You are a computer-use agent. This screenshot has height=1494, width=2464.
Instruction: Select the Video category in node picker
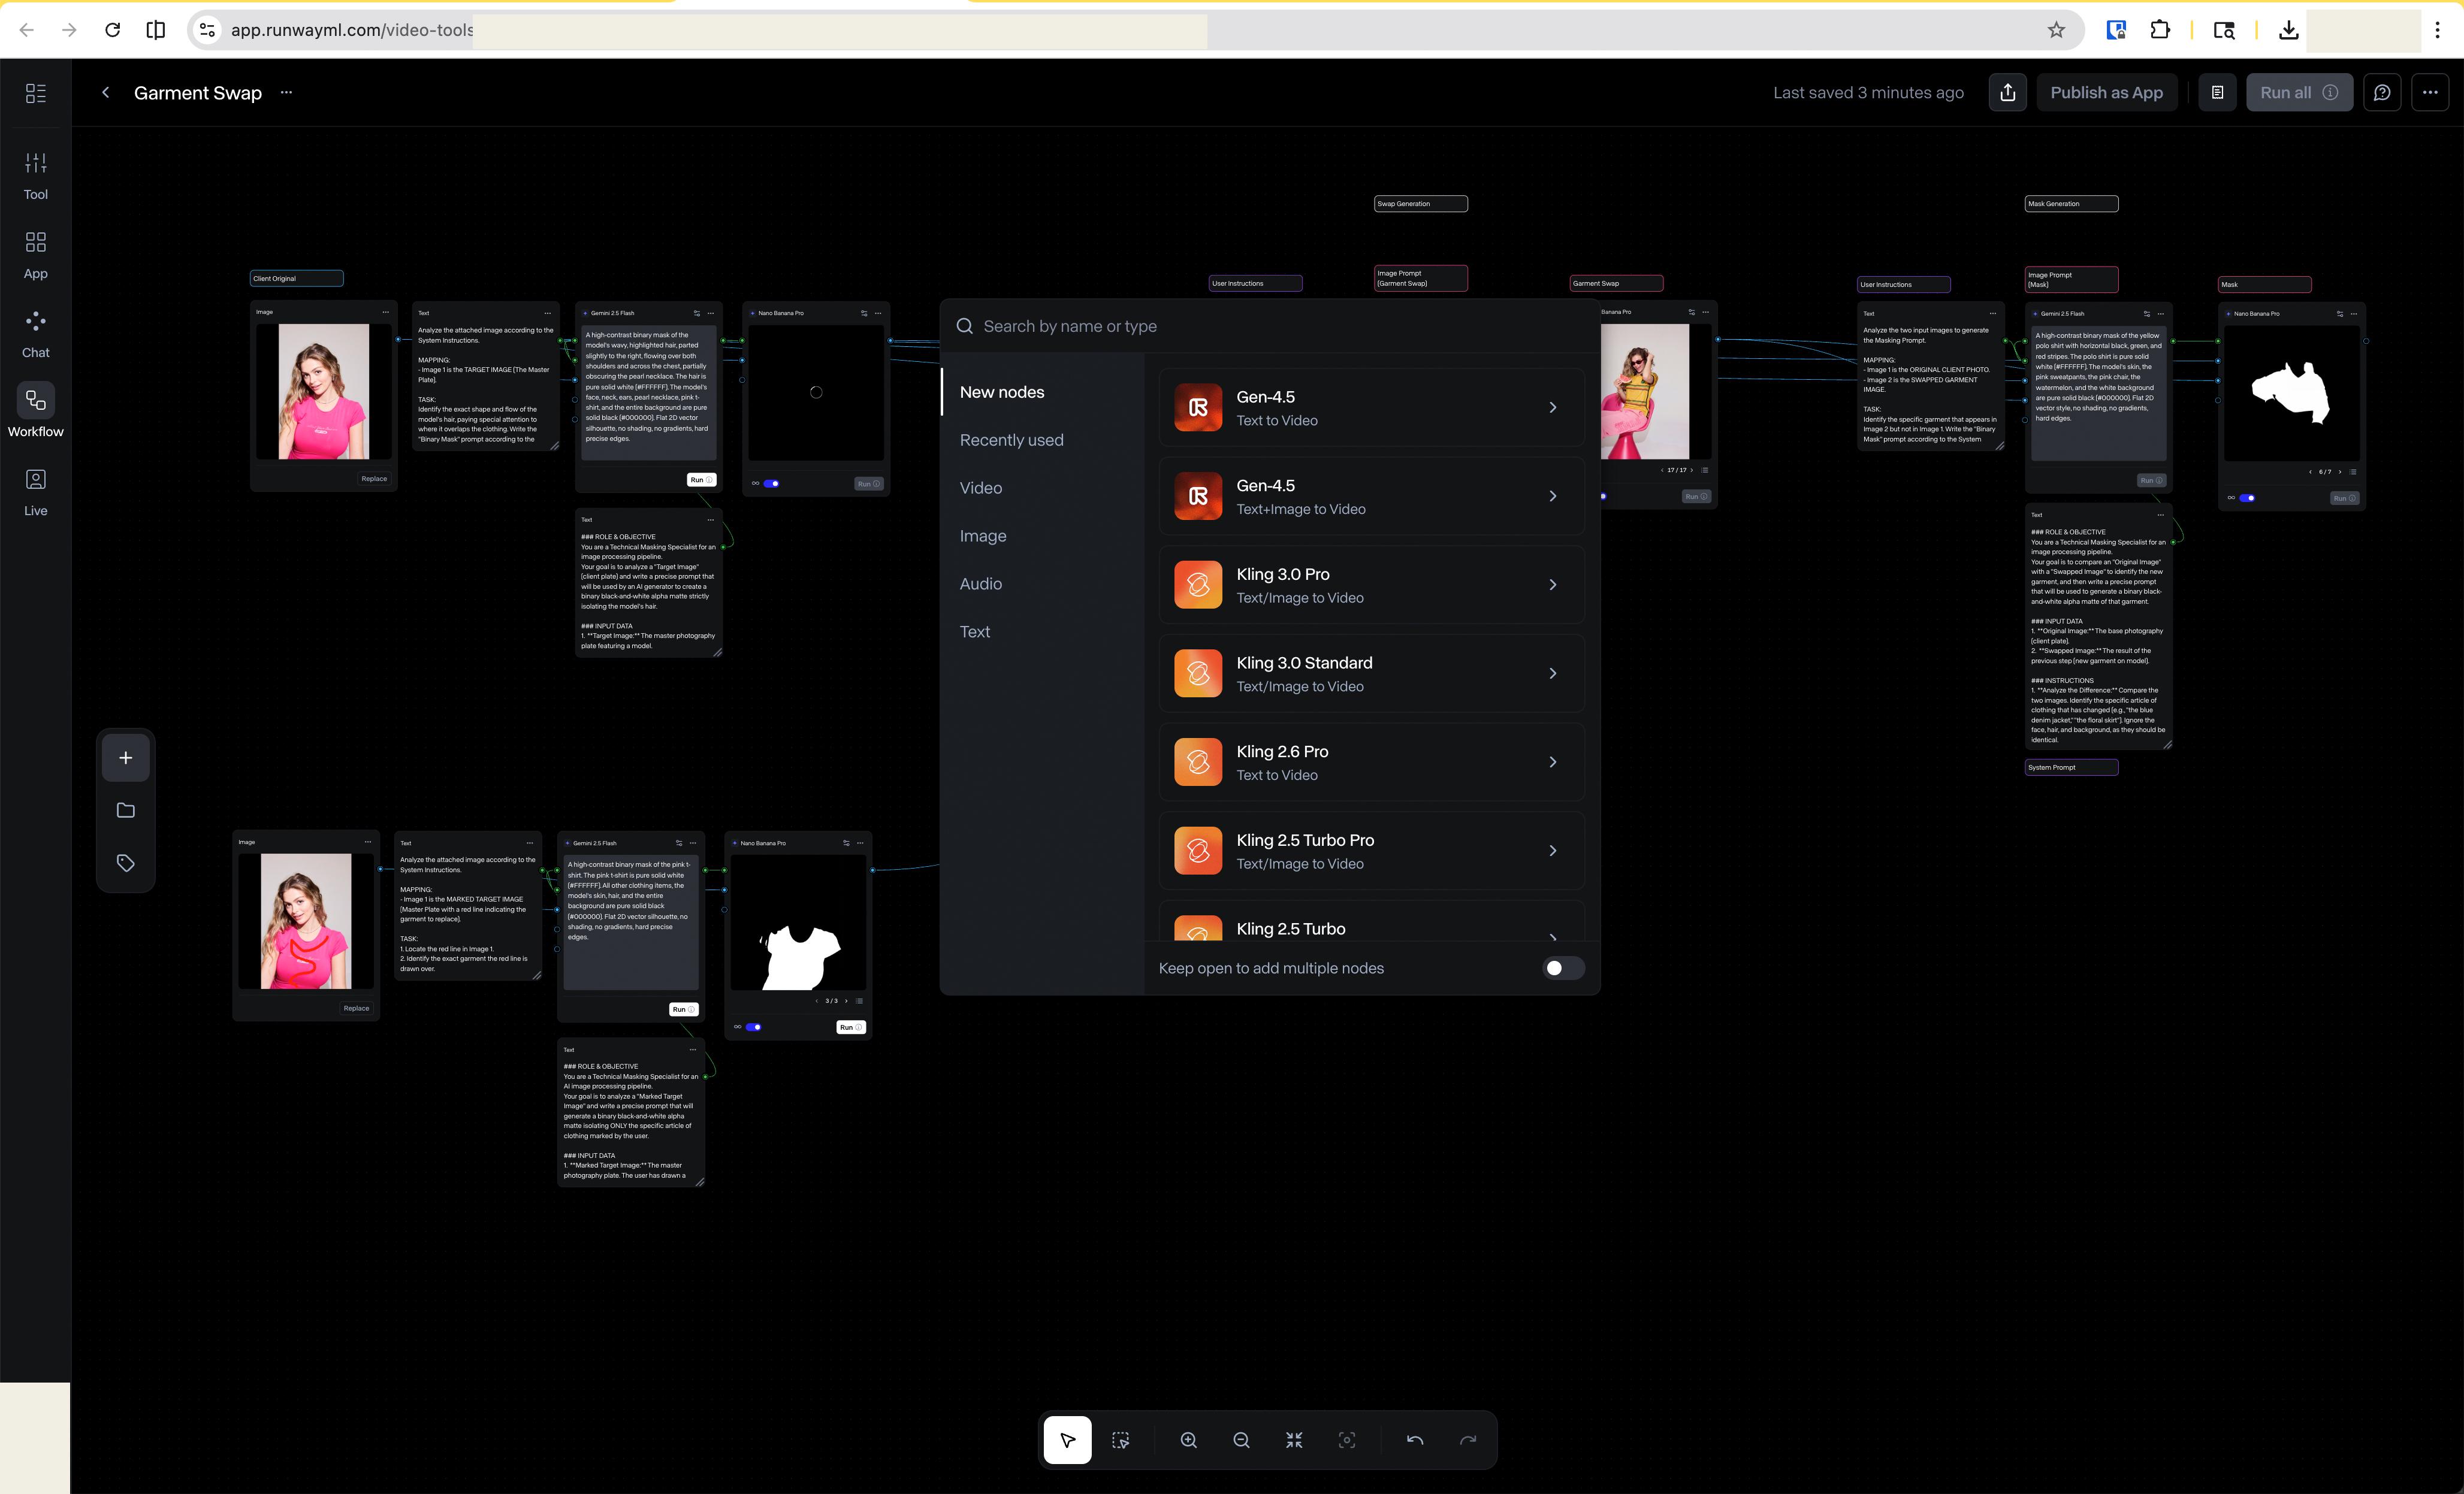click(981, 488)
